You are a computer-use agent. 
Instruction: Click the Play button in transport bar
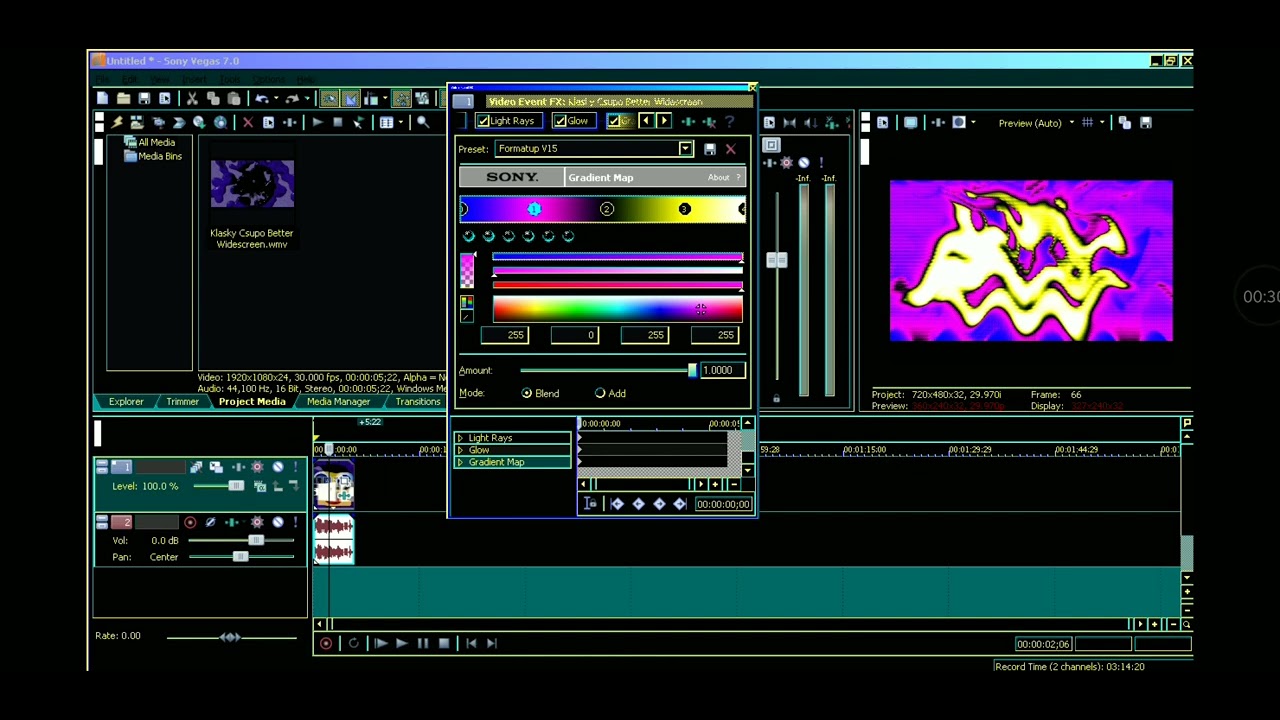click(x=401, y=643)
